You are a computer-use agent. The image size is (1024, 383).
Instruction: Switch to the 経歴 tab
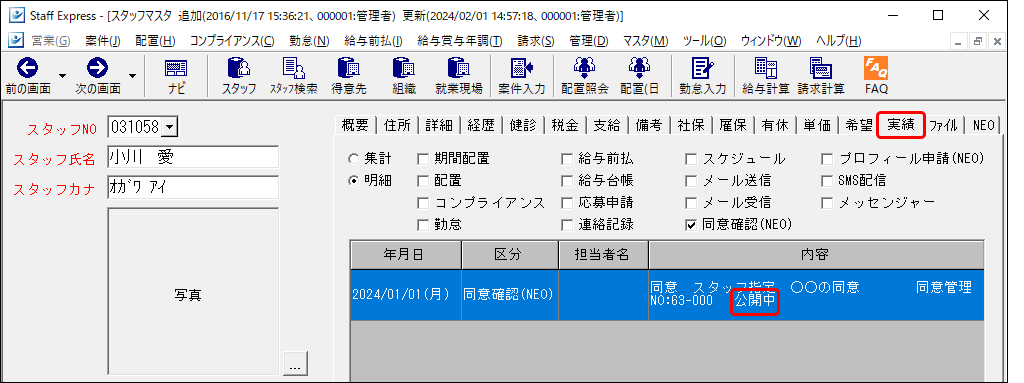point(481,125)
